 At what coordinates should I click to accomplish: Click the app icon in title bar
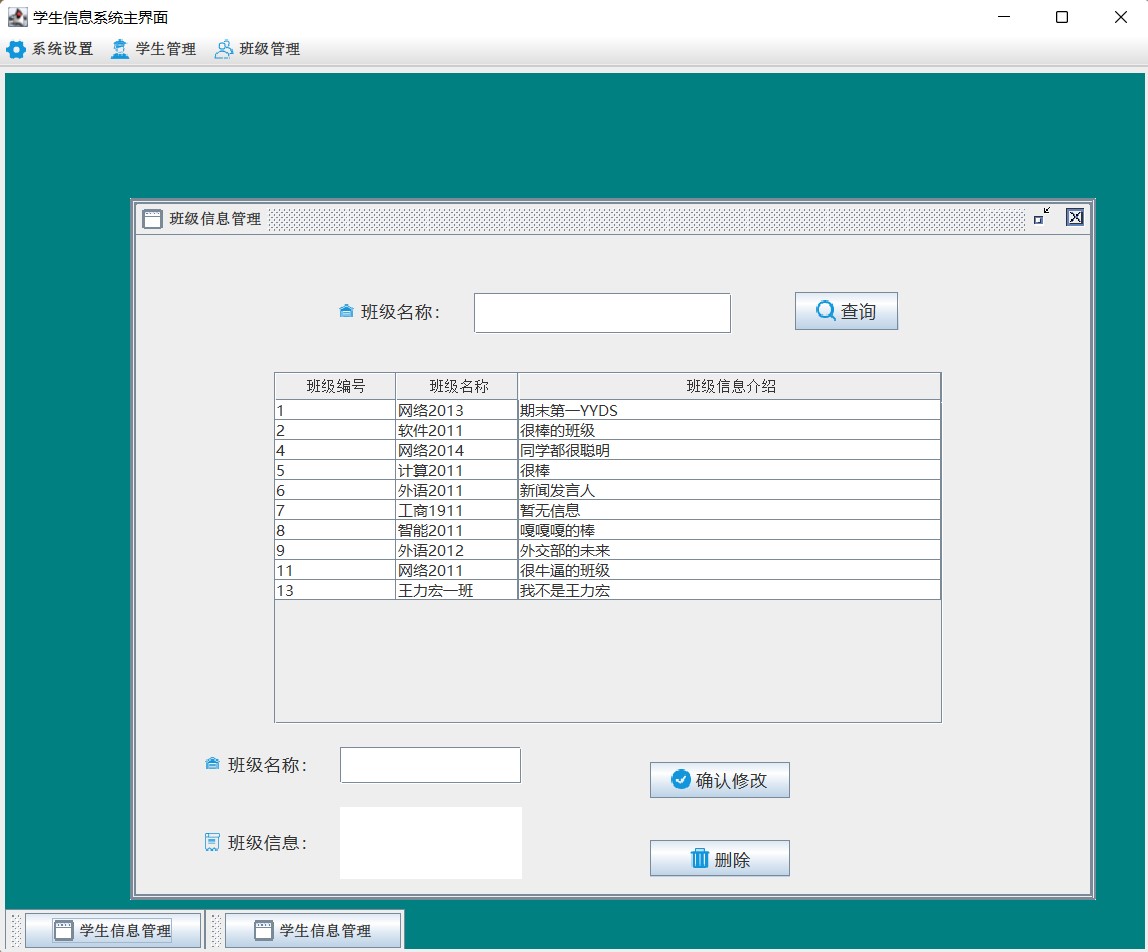[17, 16]
